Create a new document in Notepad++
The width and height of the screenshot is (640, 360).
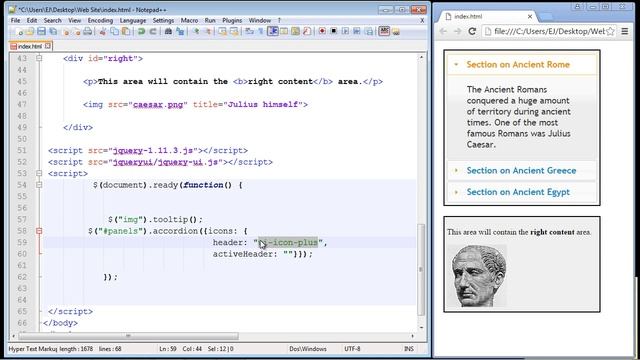point(19,31)
